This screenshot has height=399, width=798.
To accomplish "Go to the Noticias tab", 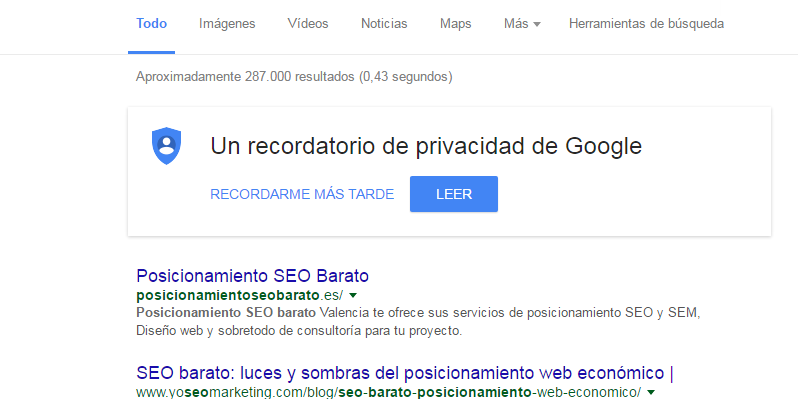I will point(384,23).
